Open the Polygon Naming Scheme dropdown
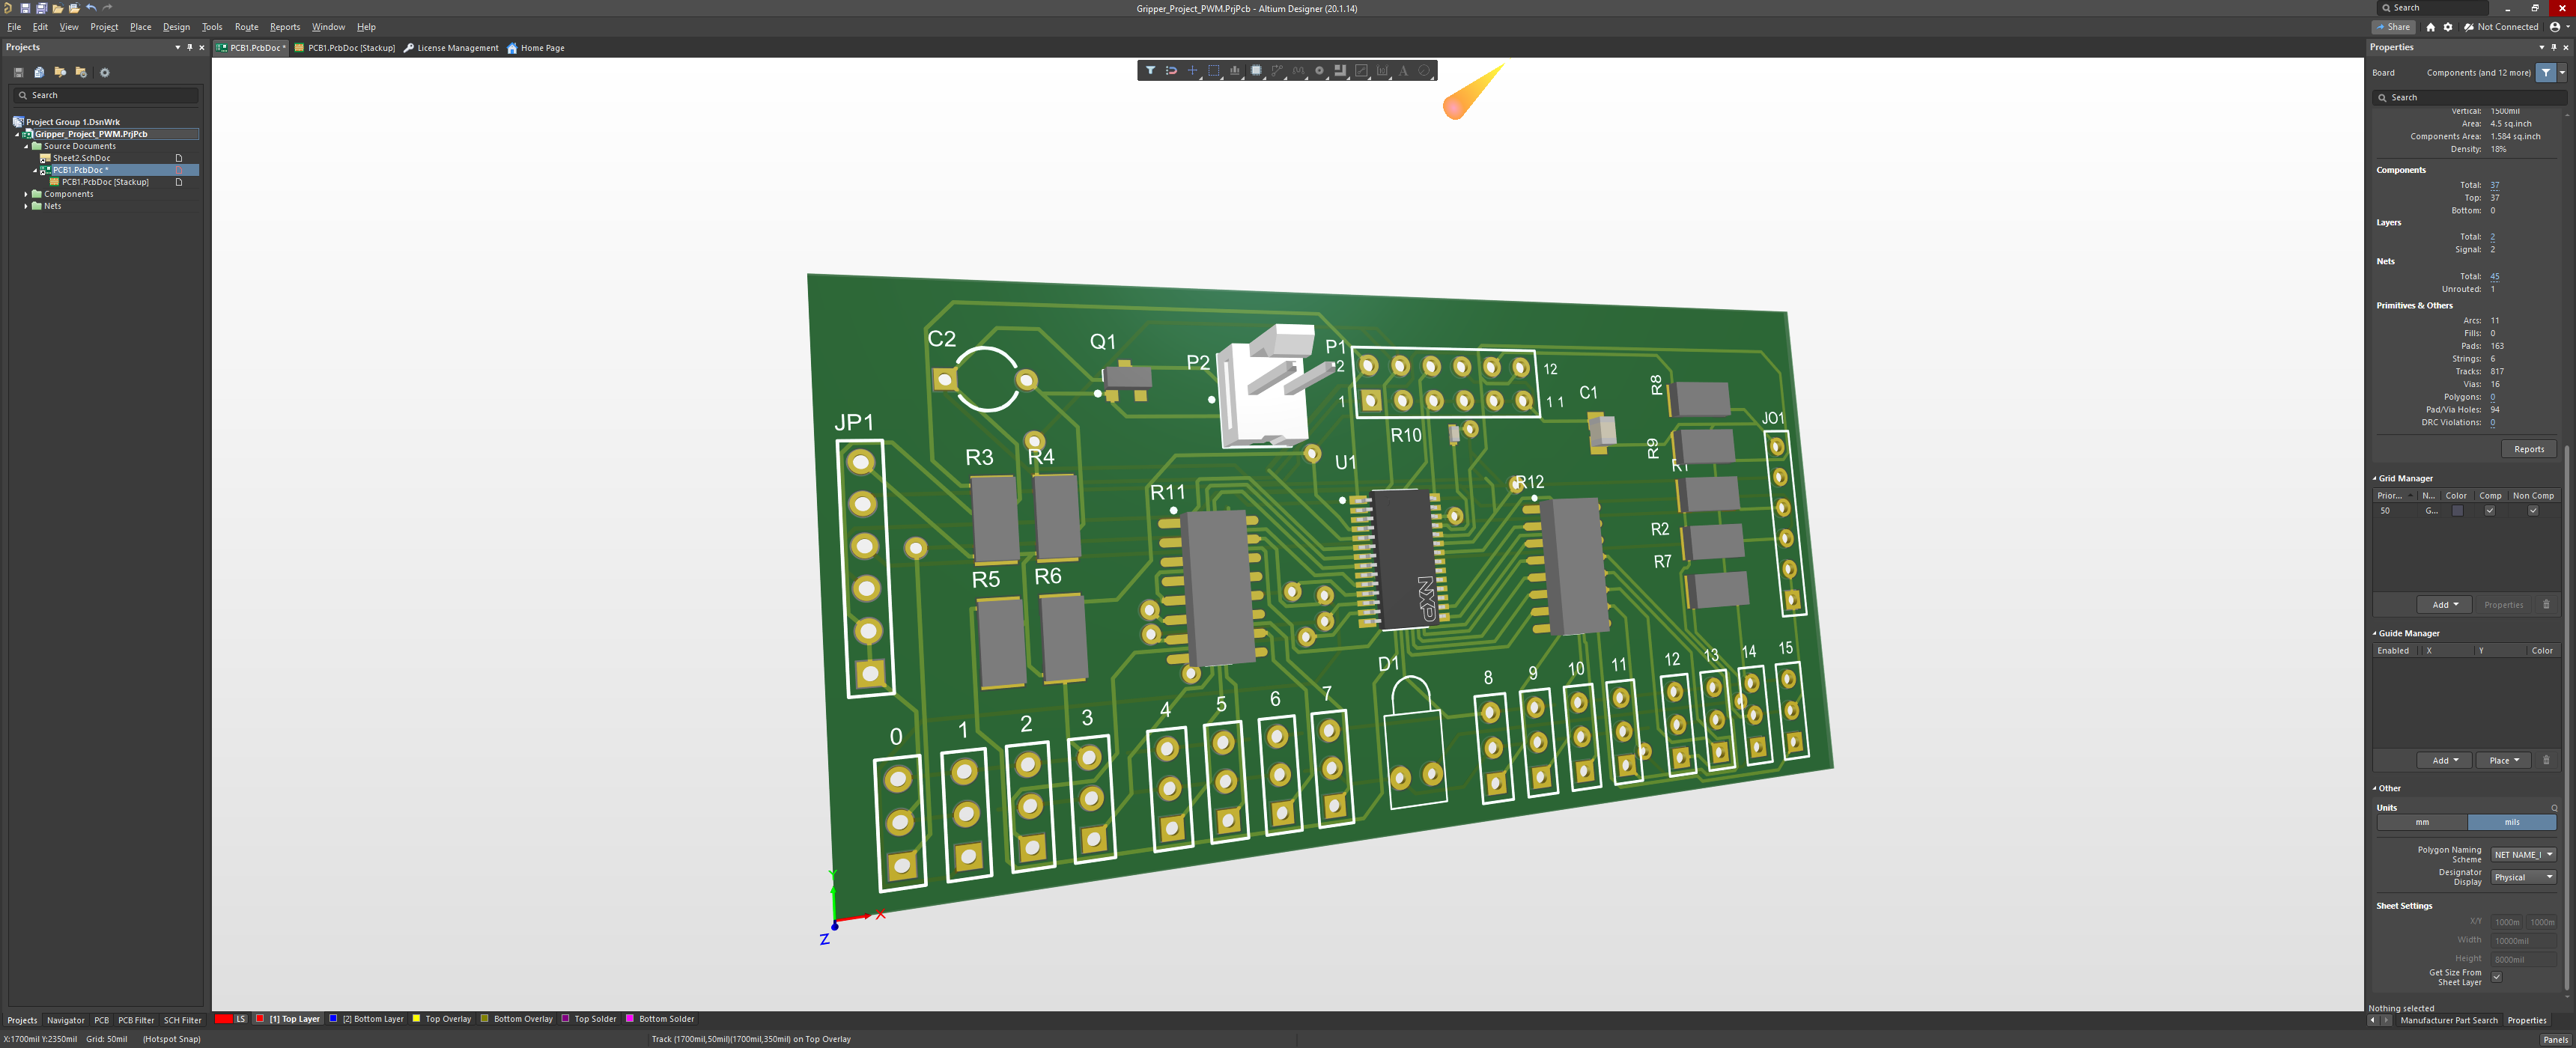Viewport: 2576px width, 1048px height. coord(2524,854)
